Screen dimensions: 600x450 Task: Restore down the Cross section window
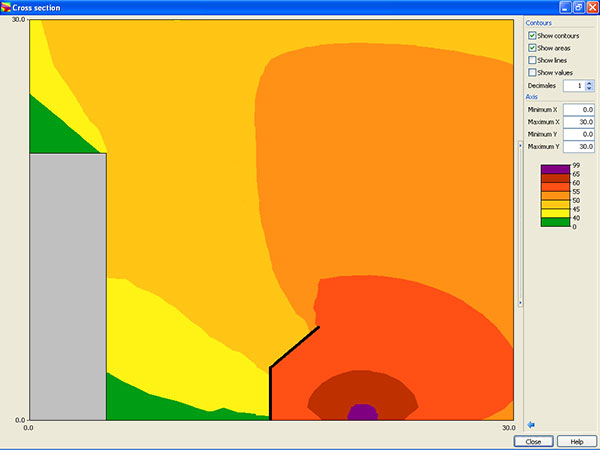click(x=579, y=7)
